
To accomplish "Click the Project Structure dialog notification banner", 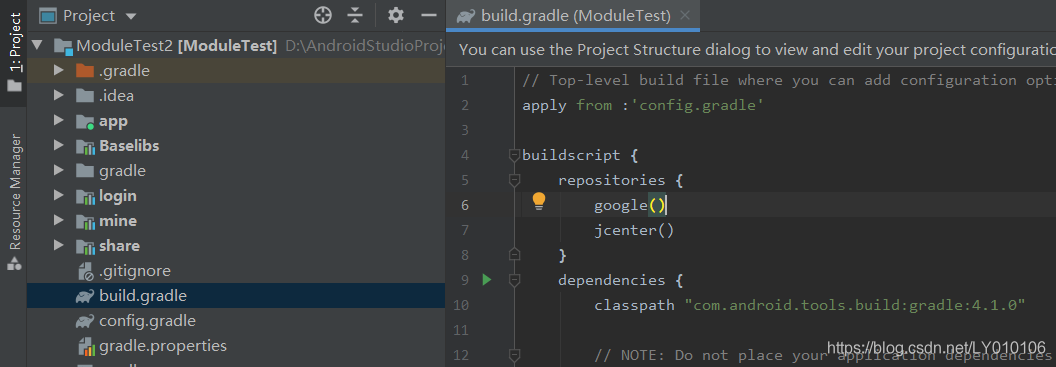I will coord(751,50).
